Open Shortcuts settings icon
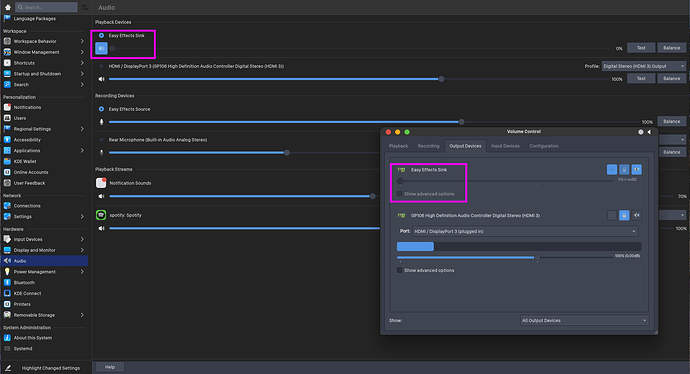690x374 pixels. click(x=7, y=63)
